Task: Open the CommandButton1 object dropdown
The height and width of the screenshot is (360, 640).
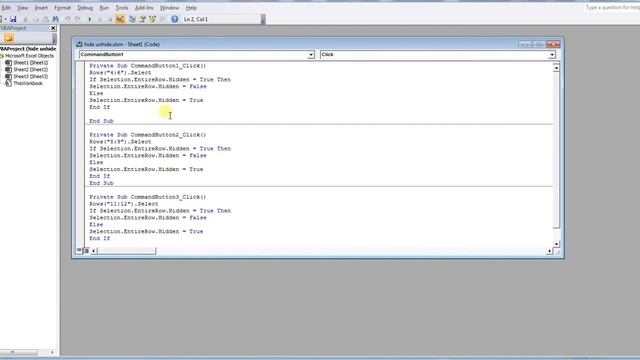Action: pos(311,54)
